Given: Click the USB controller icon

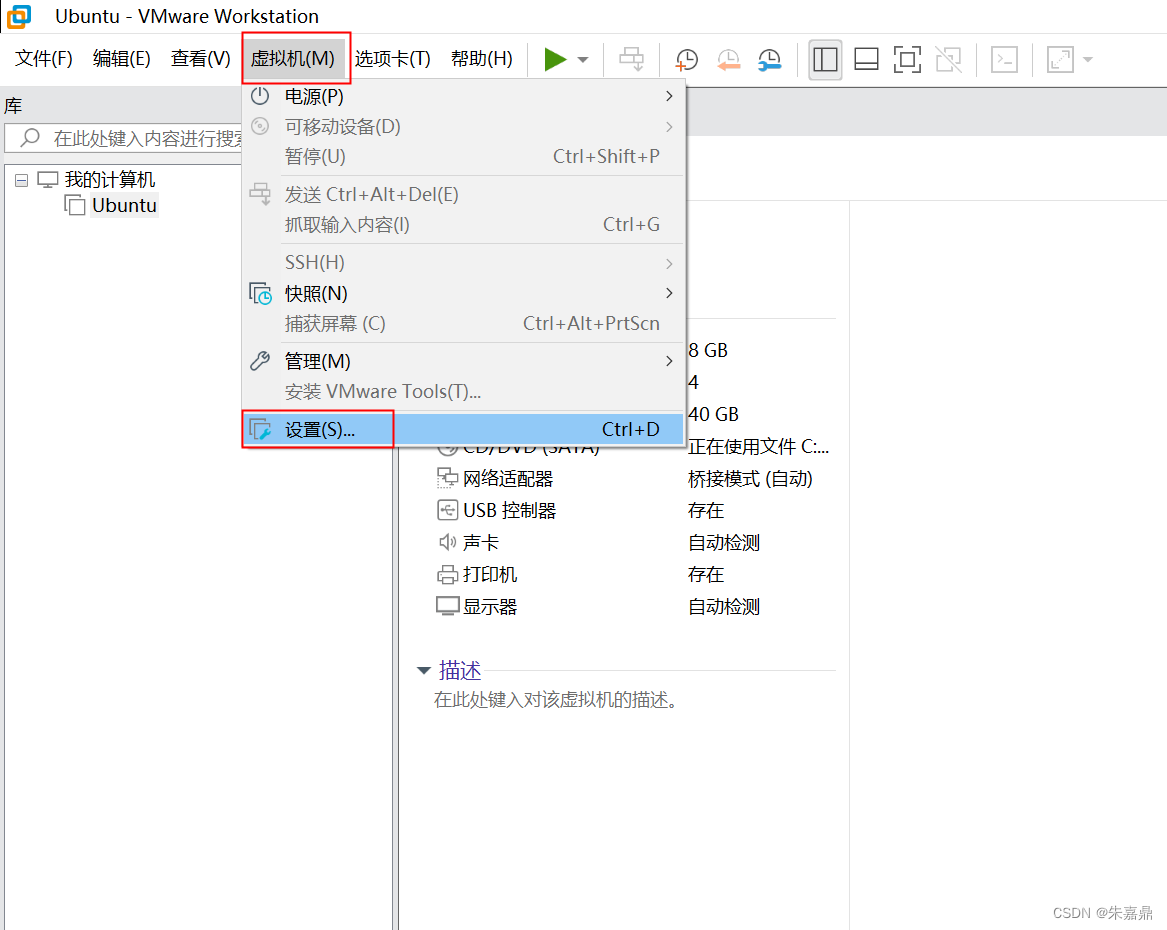Looking at the screenshot, I should [x=447, y=510].
